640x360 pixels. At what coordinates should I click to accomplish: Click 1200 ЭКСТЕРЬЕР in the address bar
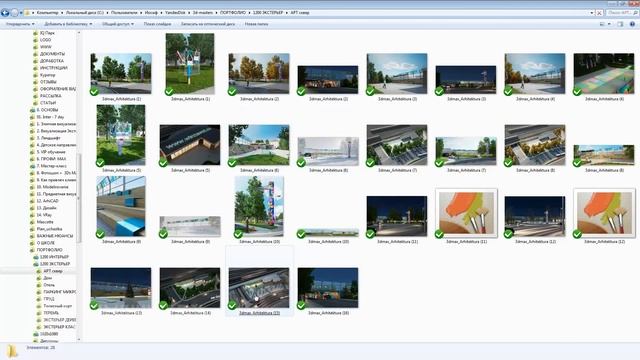point(268,13)
